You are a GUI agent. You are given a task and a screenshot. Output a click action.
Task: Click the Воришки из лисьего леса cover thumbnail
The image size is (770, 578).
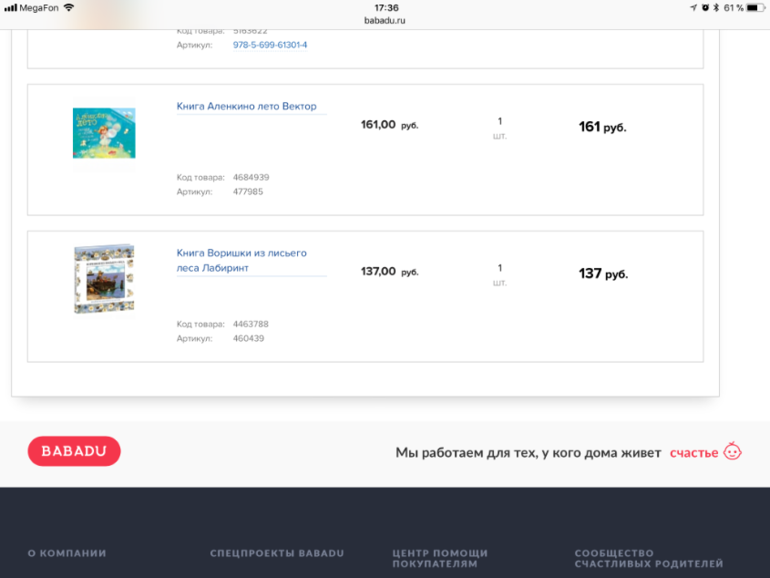[x=104, y=279]
